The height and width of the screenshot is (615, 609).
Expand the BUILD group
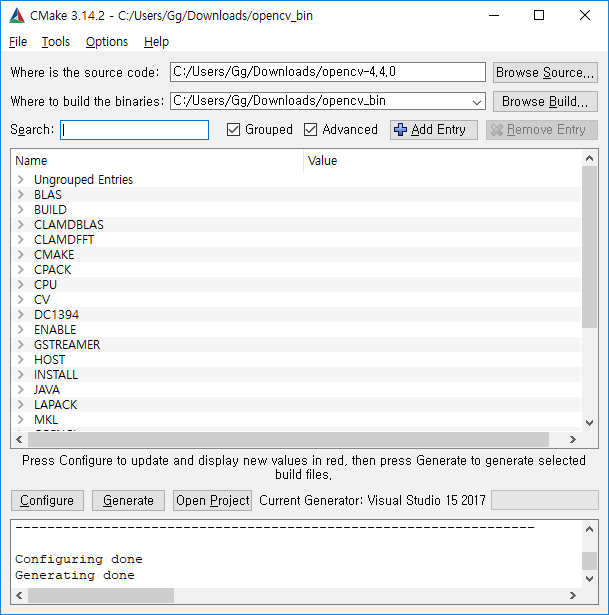pyautogui.click(x=21, y=209)
